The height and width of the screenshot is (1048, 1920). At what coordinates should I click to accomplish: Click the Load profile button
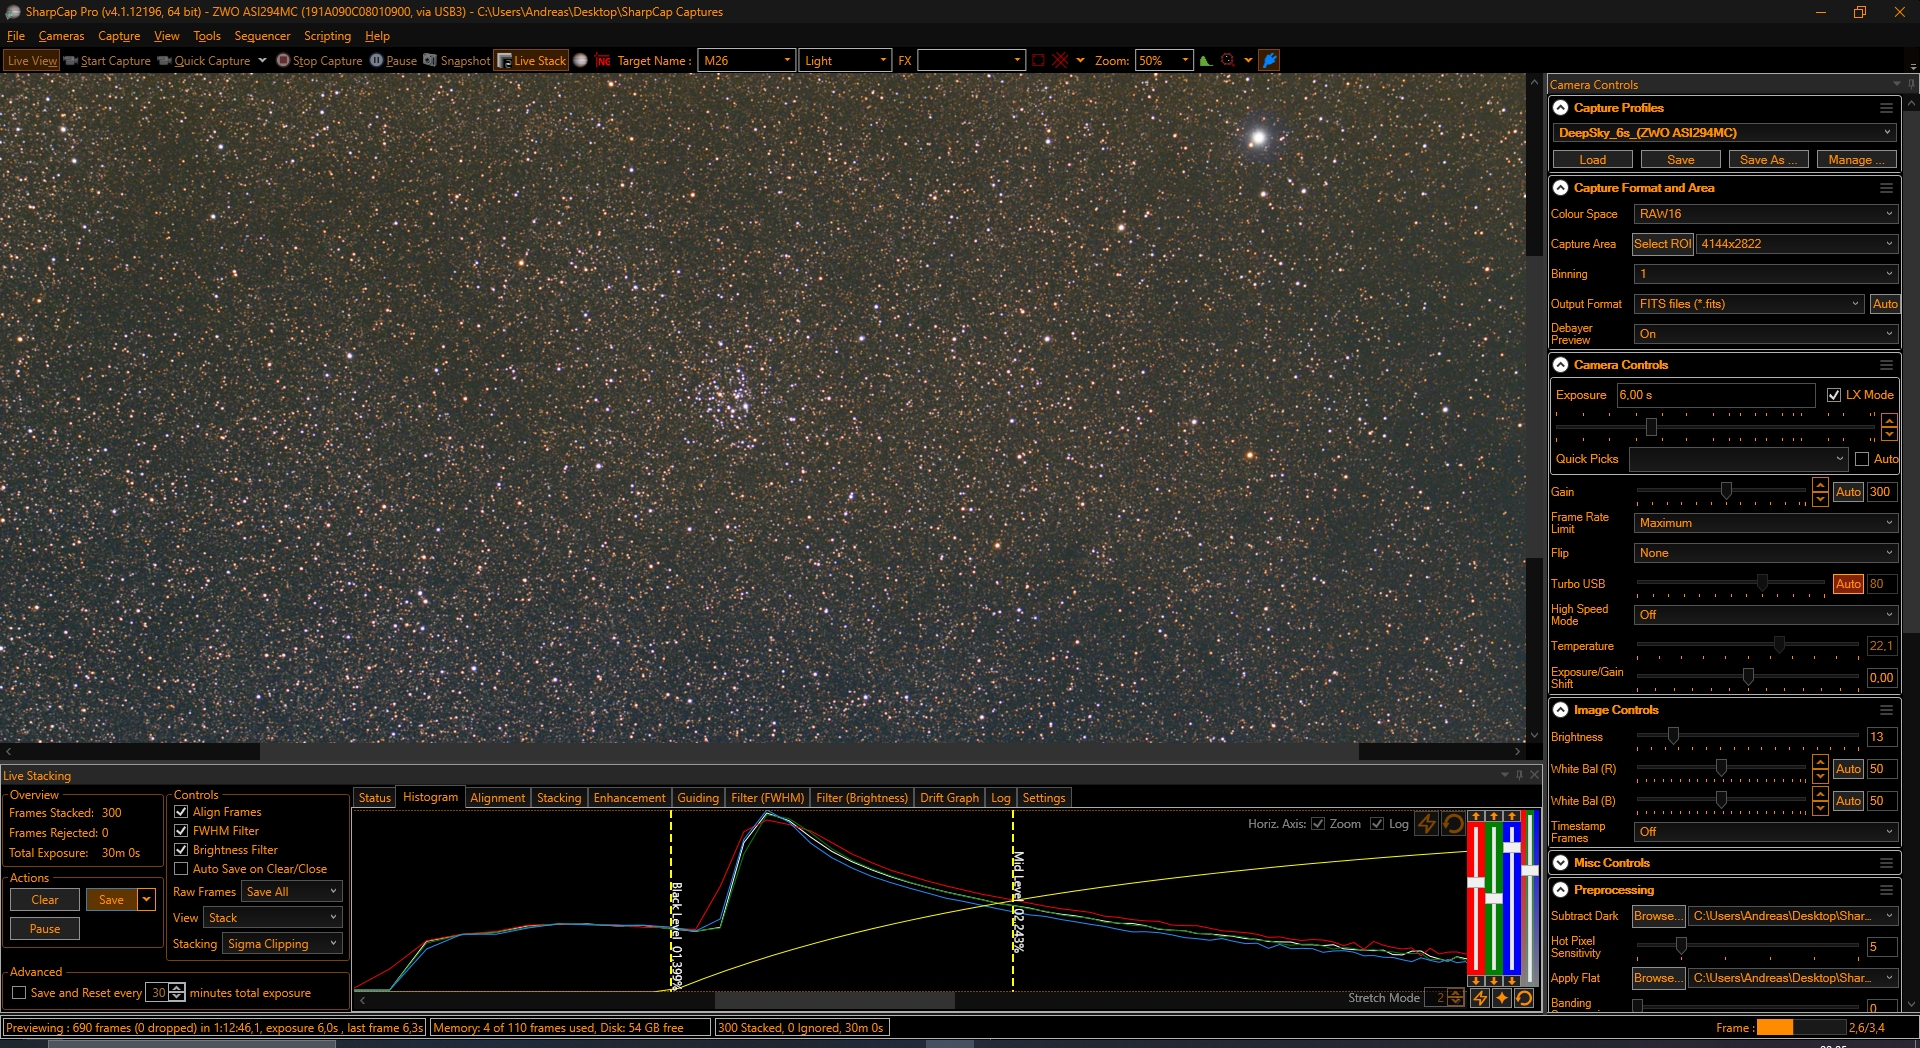(x=1593, y=160)
